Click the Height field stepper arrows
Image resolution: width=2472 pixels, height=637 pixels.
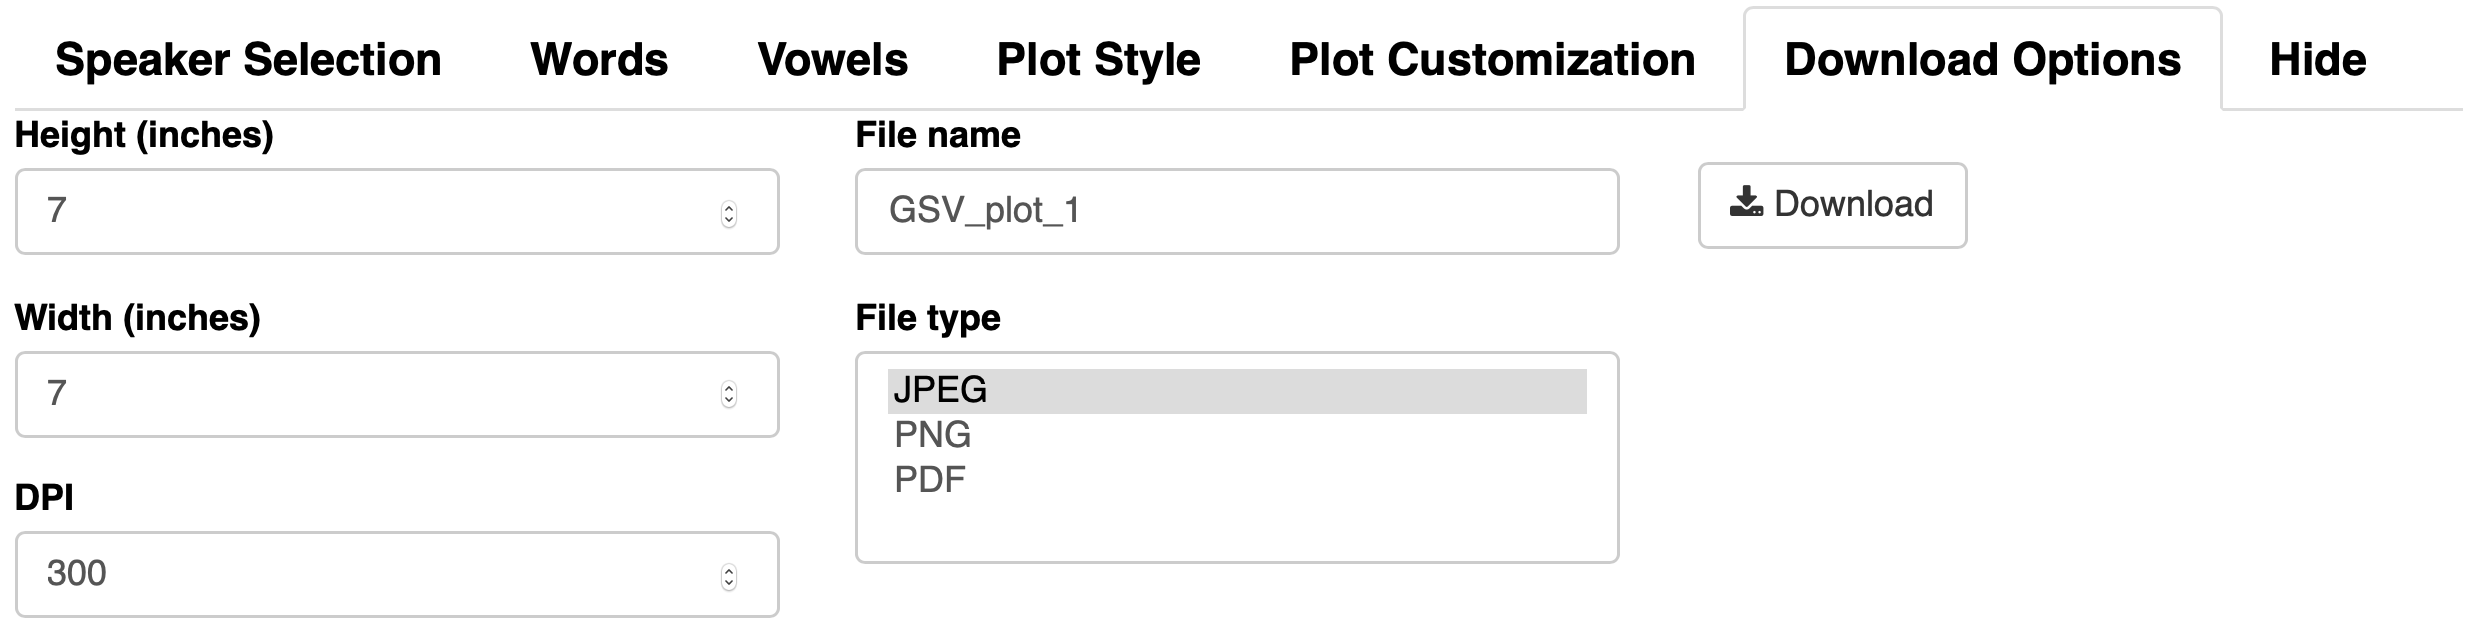729,214
